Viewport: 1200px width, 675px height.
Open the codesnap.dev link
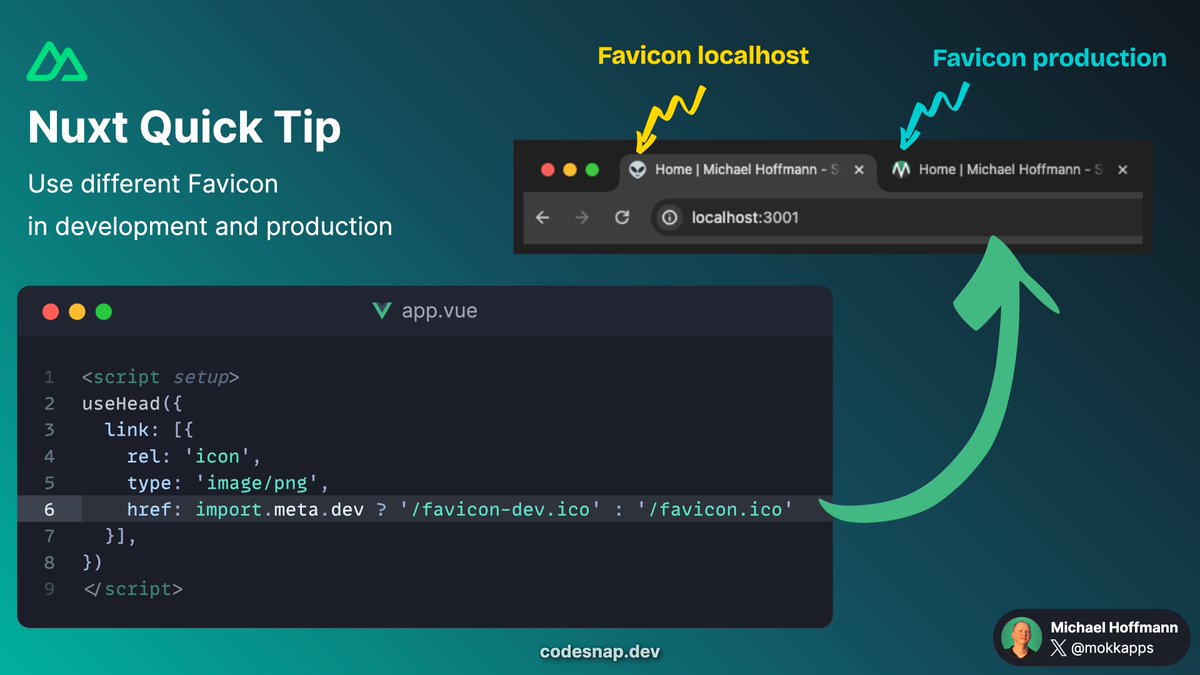(x=600, y=652)
